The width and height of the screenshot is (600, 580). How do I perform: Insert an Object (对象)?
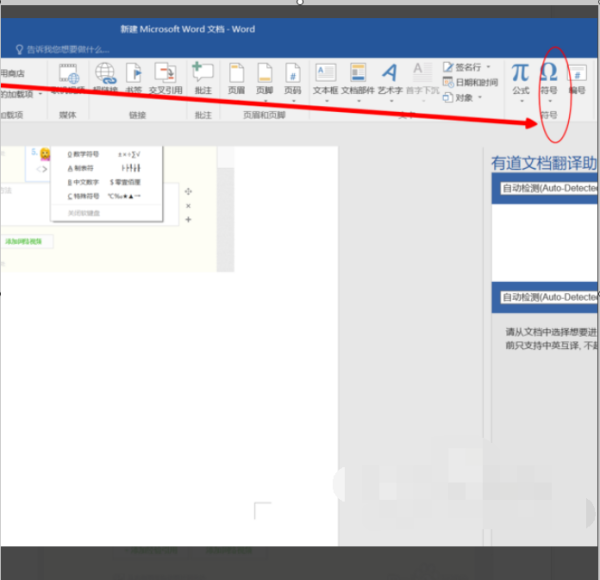pos(458,98)
